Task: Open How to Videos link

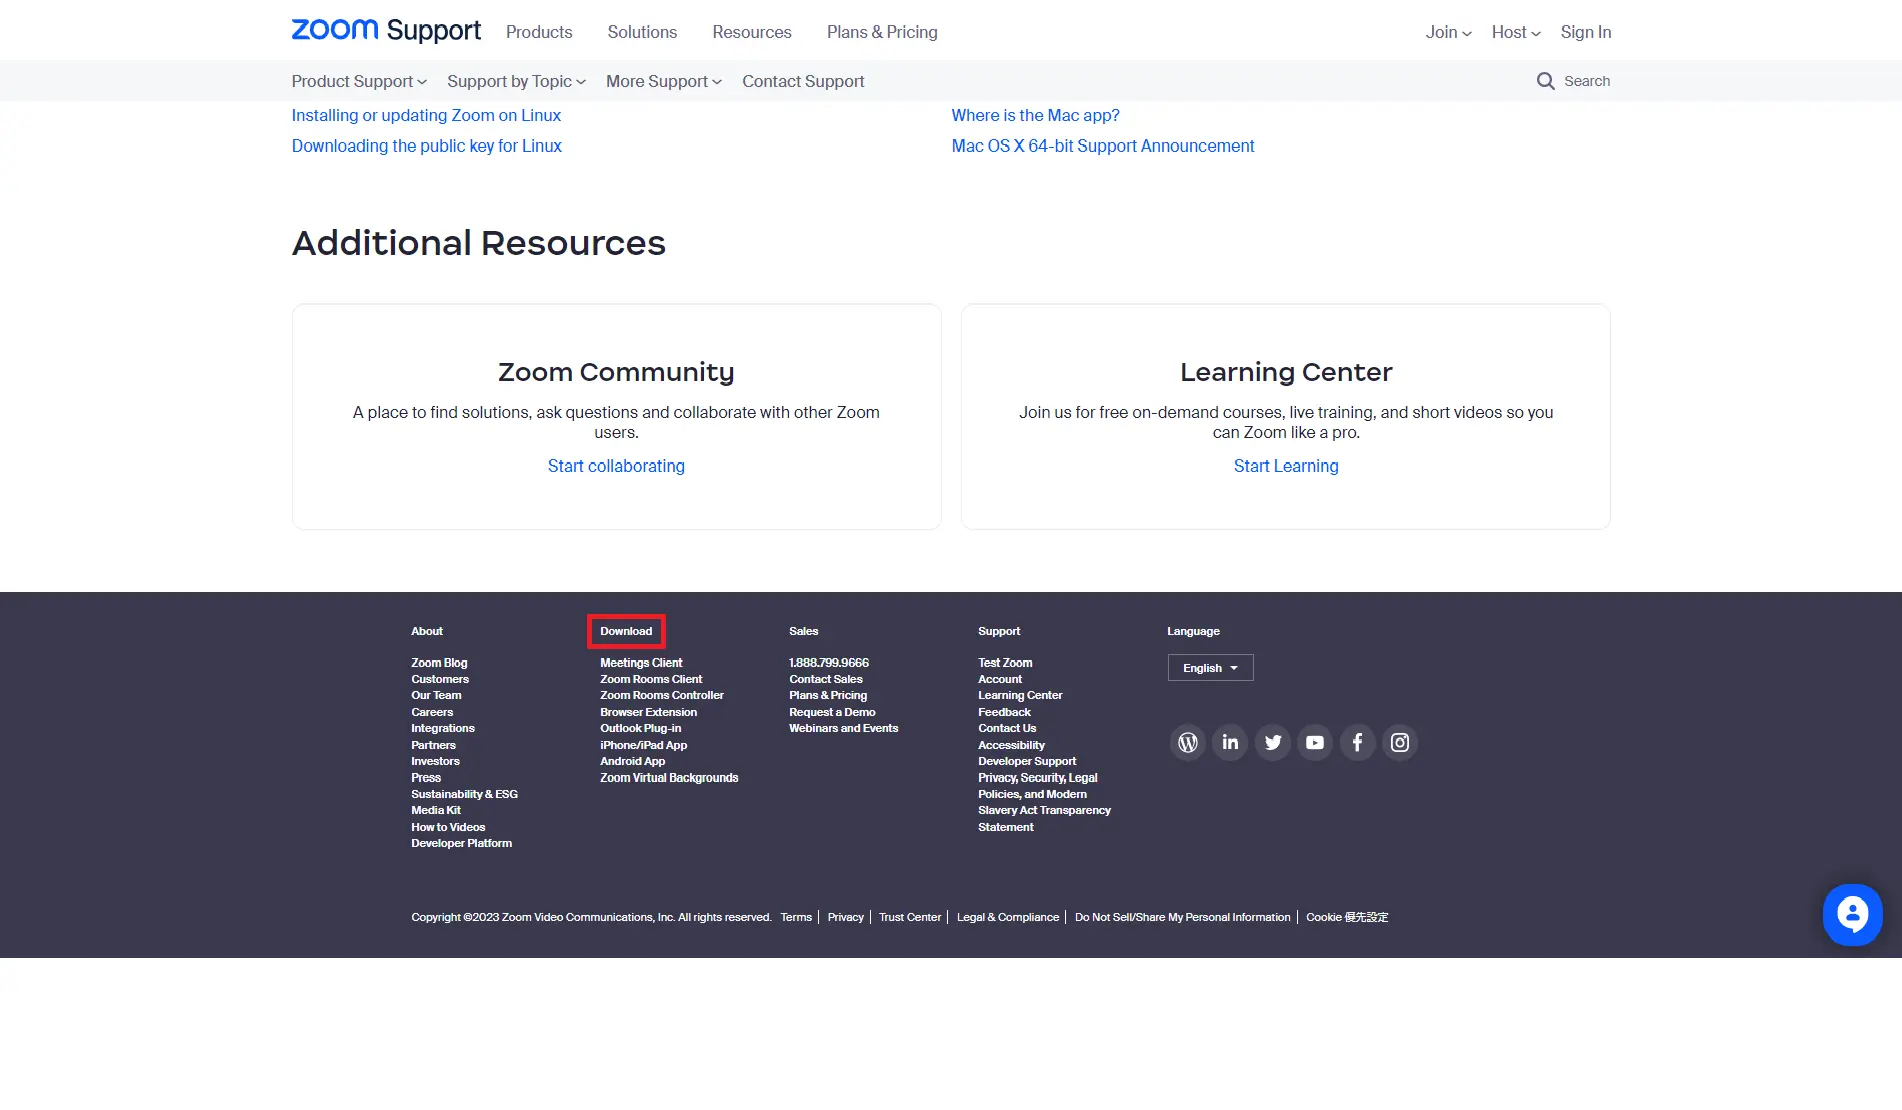Action: coord(448,827)
